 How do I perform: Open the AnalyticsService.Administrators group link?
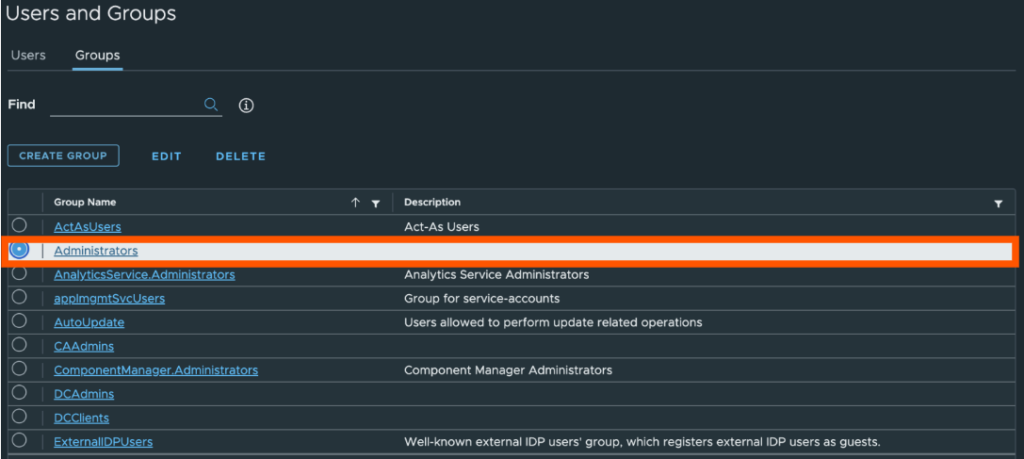tap(144, 274)
